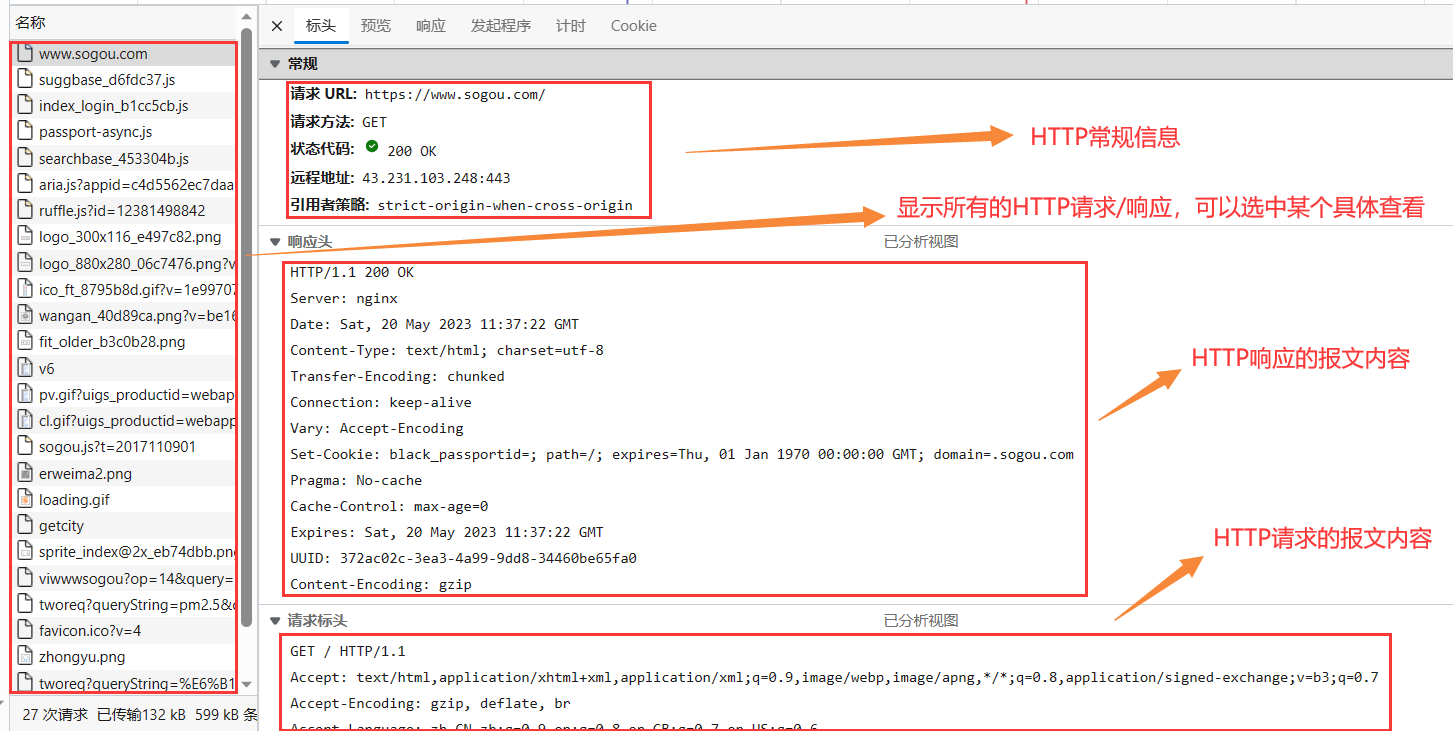The image size is (1453, 731).
Task: Open the 计时 timing tab
Action: 571,26
